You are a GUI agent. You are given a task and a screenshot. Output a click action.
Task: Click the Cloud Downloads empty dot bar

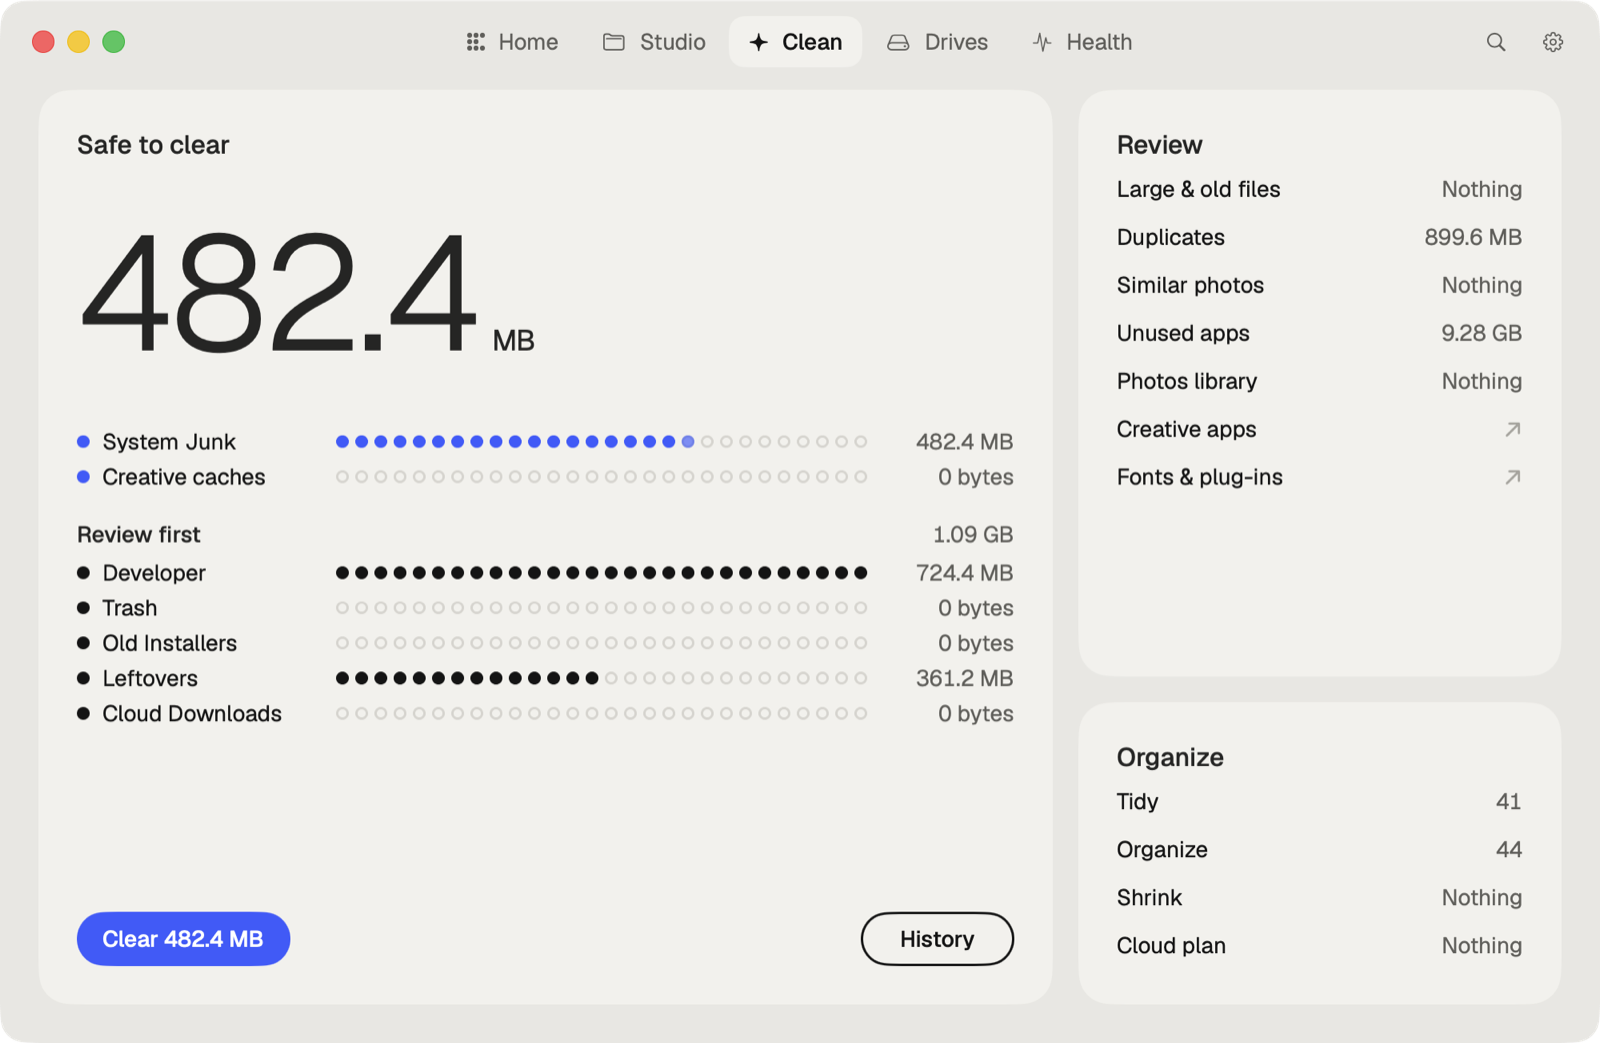coord(601,713)
